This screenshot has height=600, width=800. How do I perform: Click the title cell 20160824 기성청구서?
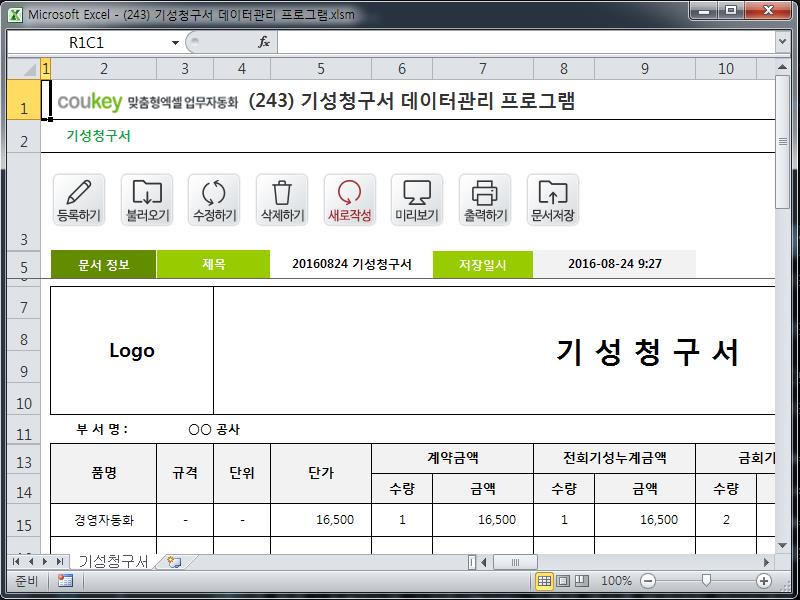pos(352,264)
